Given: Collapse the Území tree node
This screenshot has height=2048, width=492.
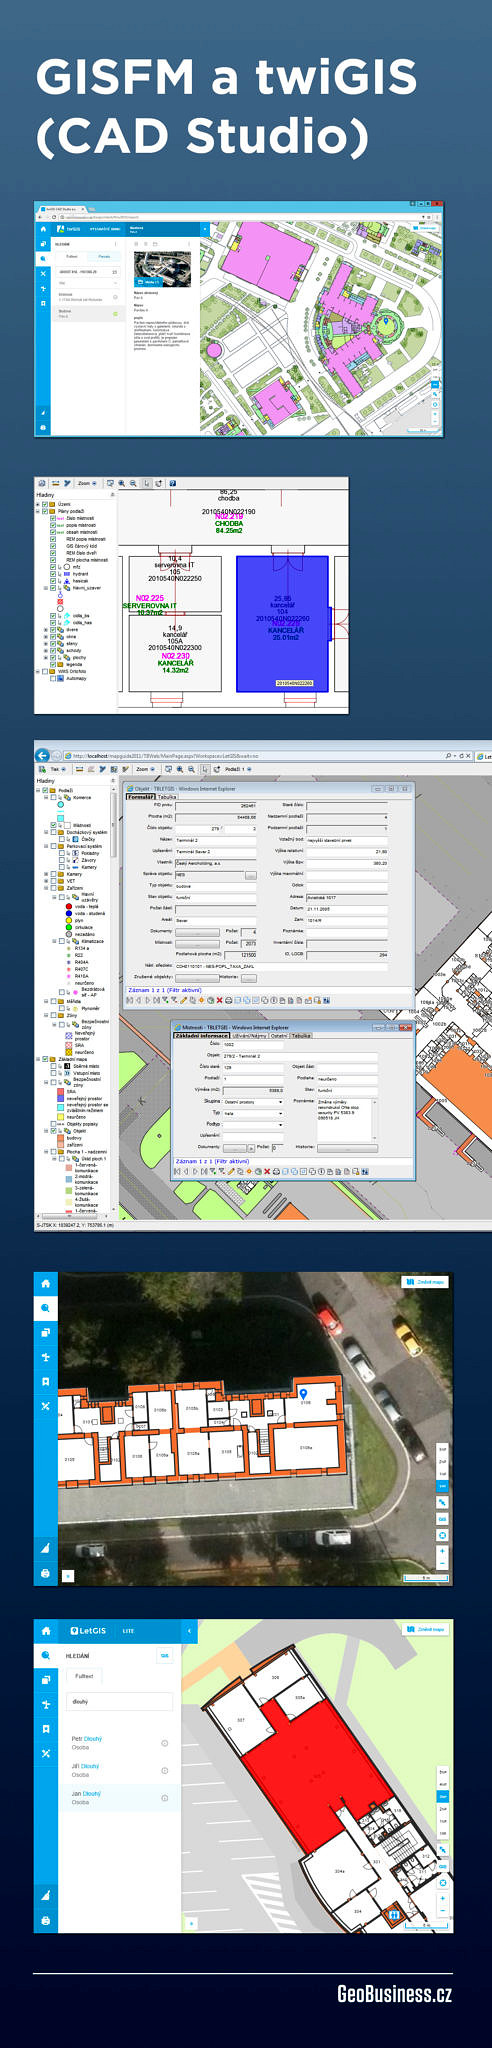Looking at the screenshot, I should click(x=39, y=504).
